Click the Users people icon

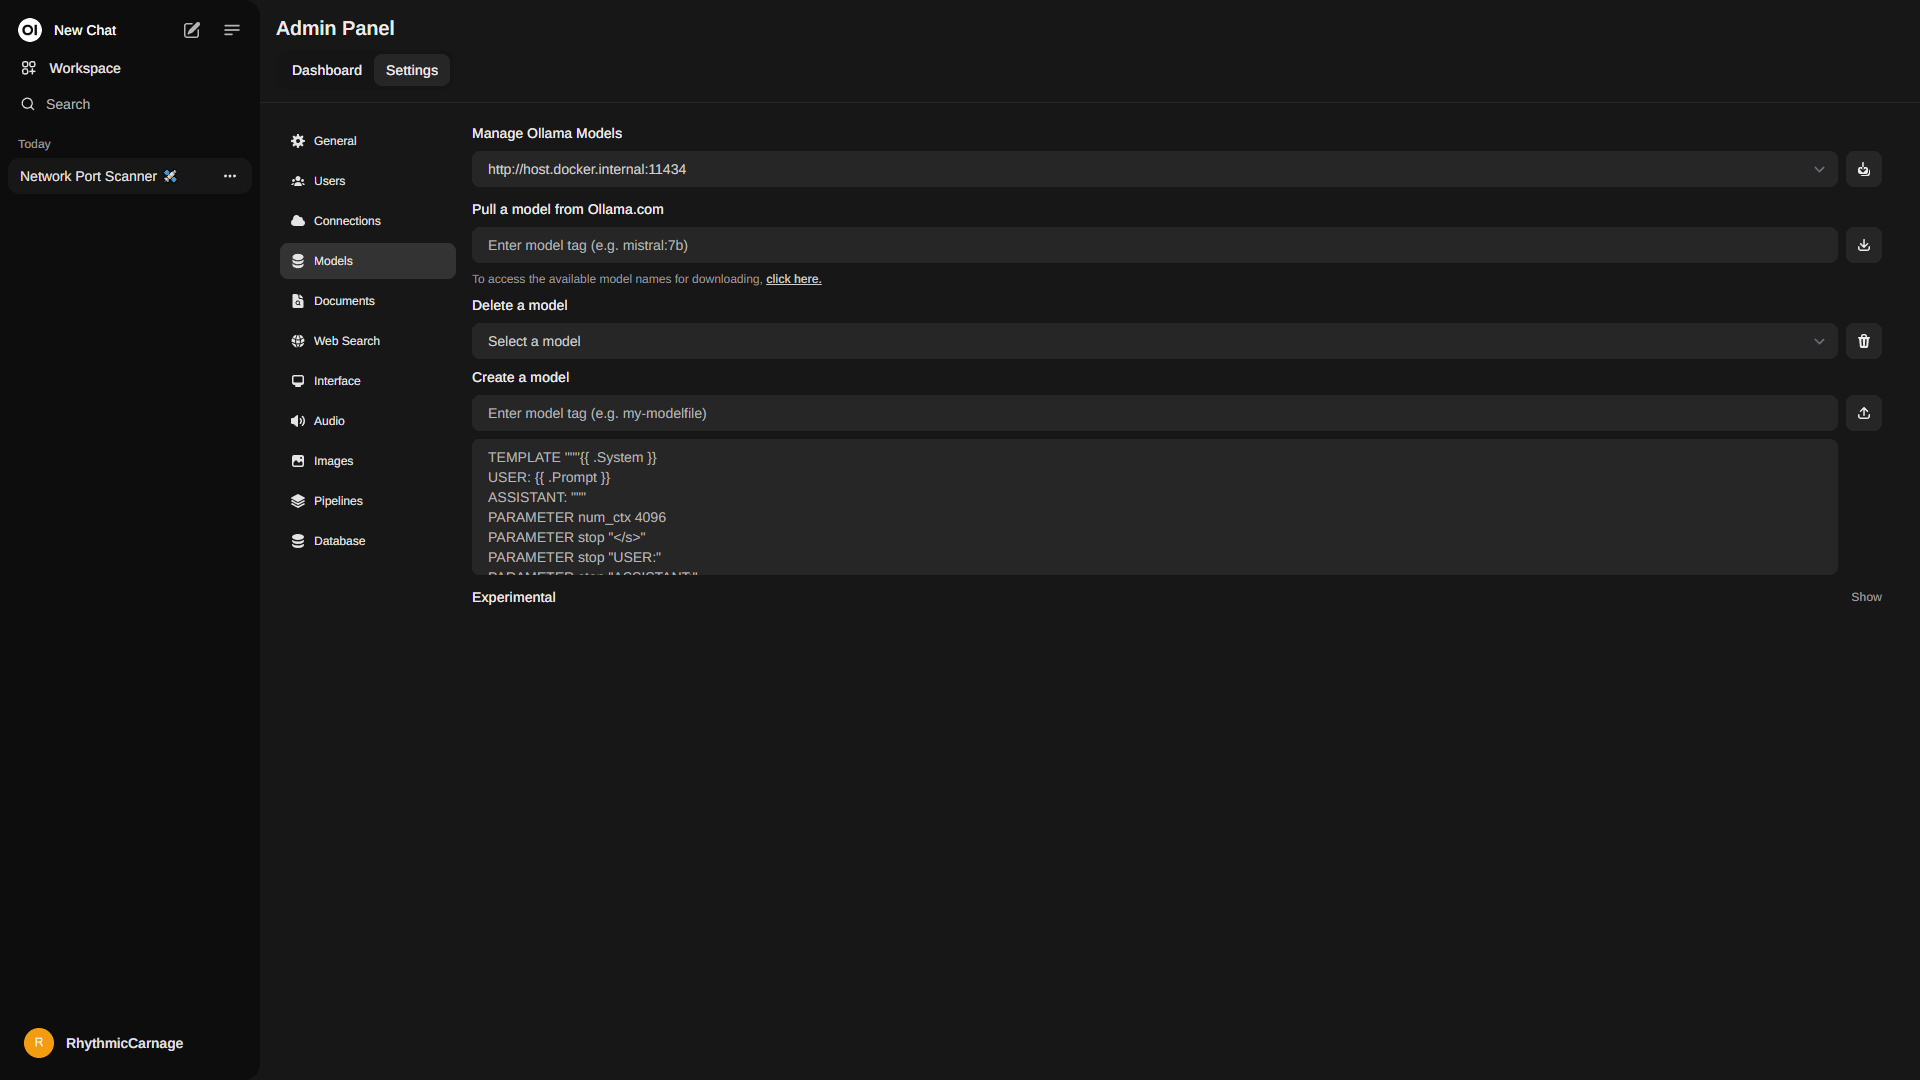click(x=298, y=181)
